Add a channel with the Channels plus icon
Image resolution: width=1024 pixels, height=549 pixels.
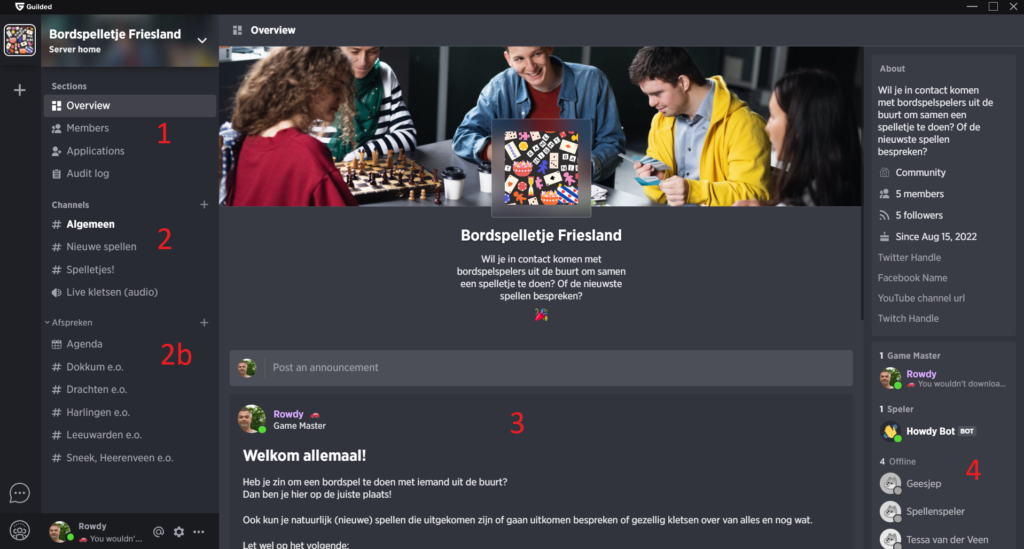pyautogui.click(x=204, y=205)
